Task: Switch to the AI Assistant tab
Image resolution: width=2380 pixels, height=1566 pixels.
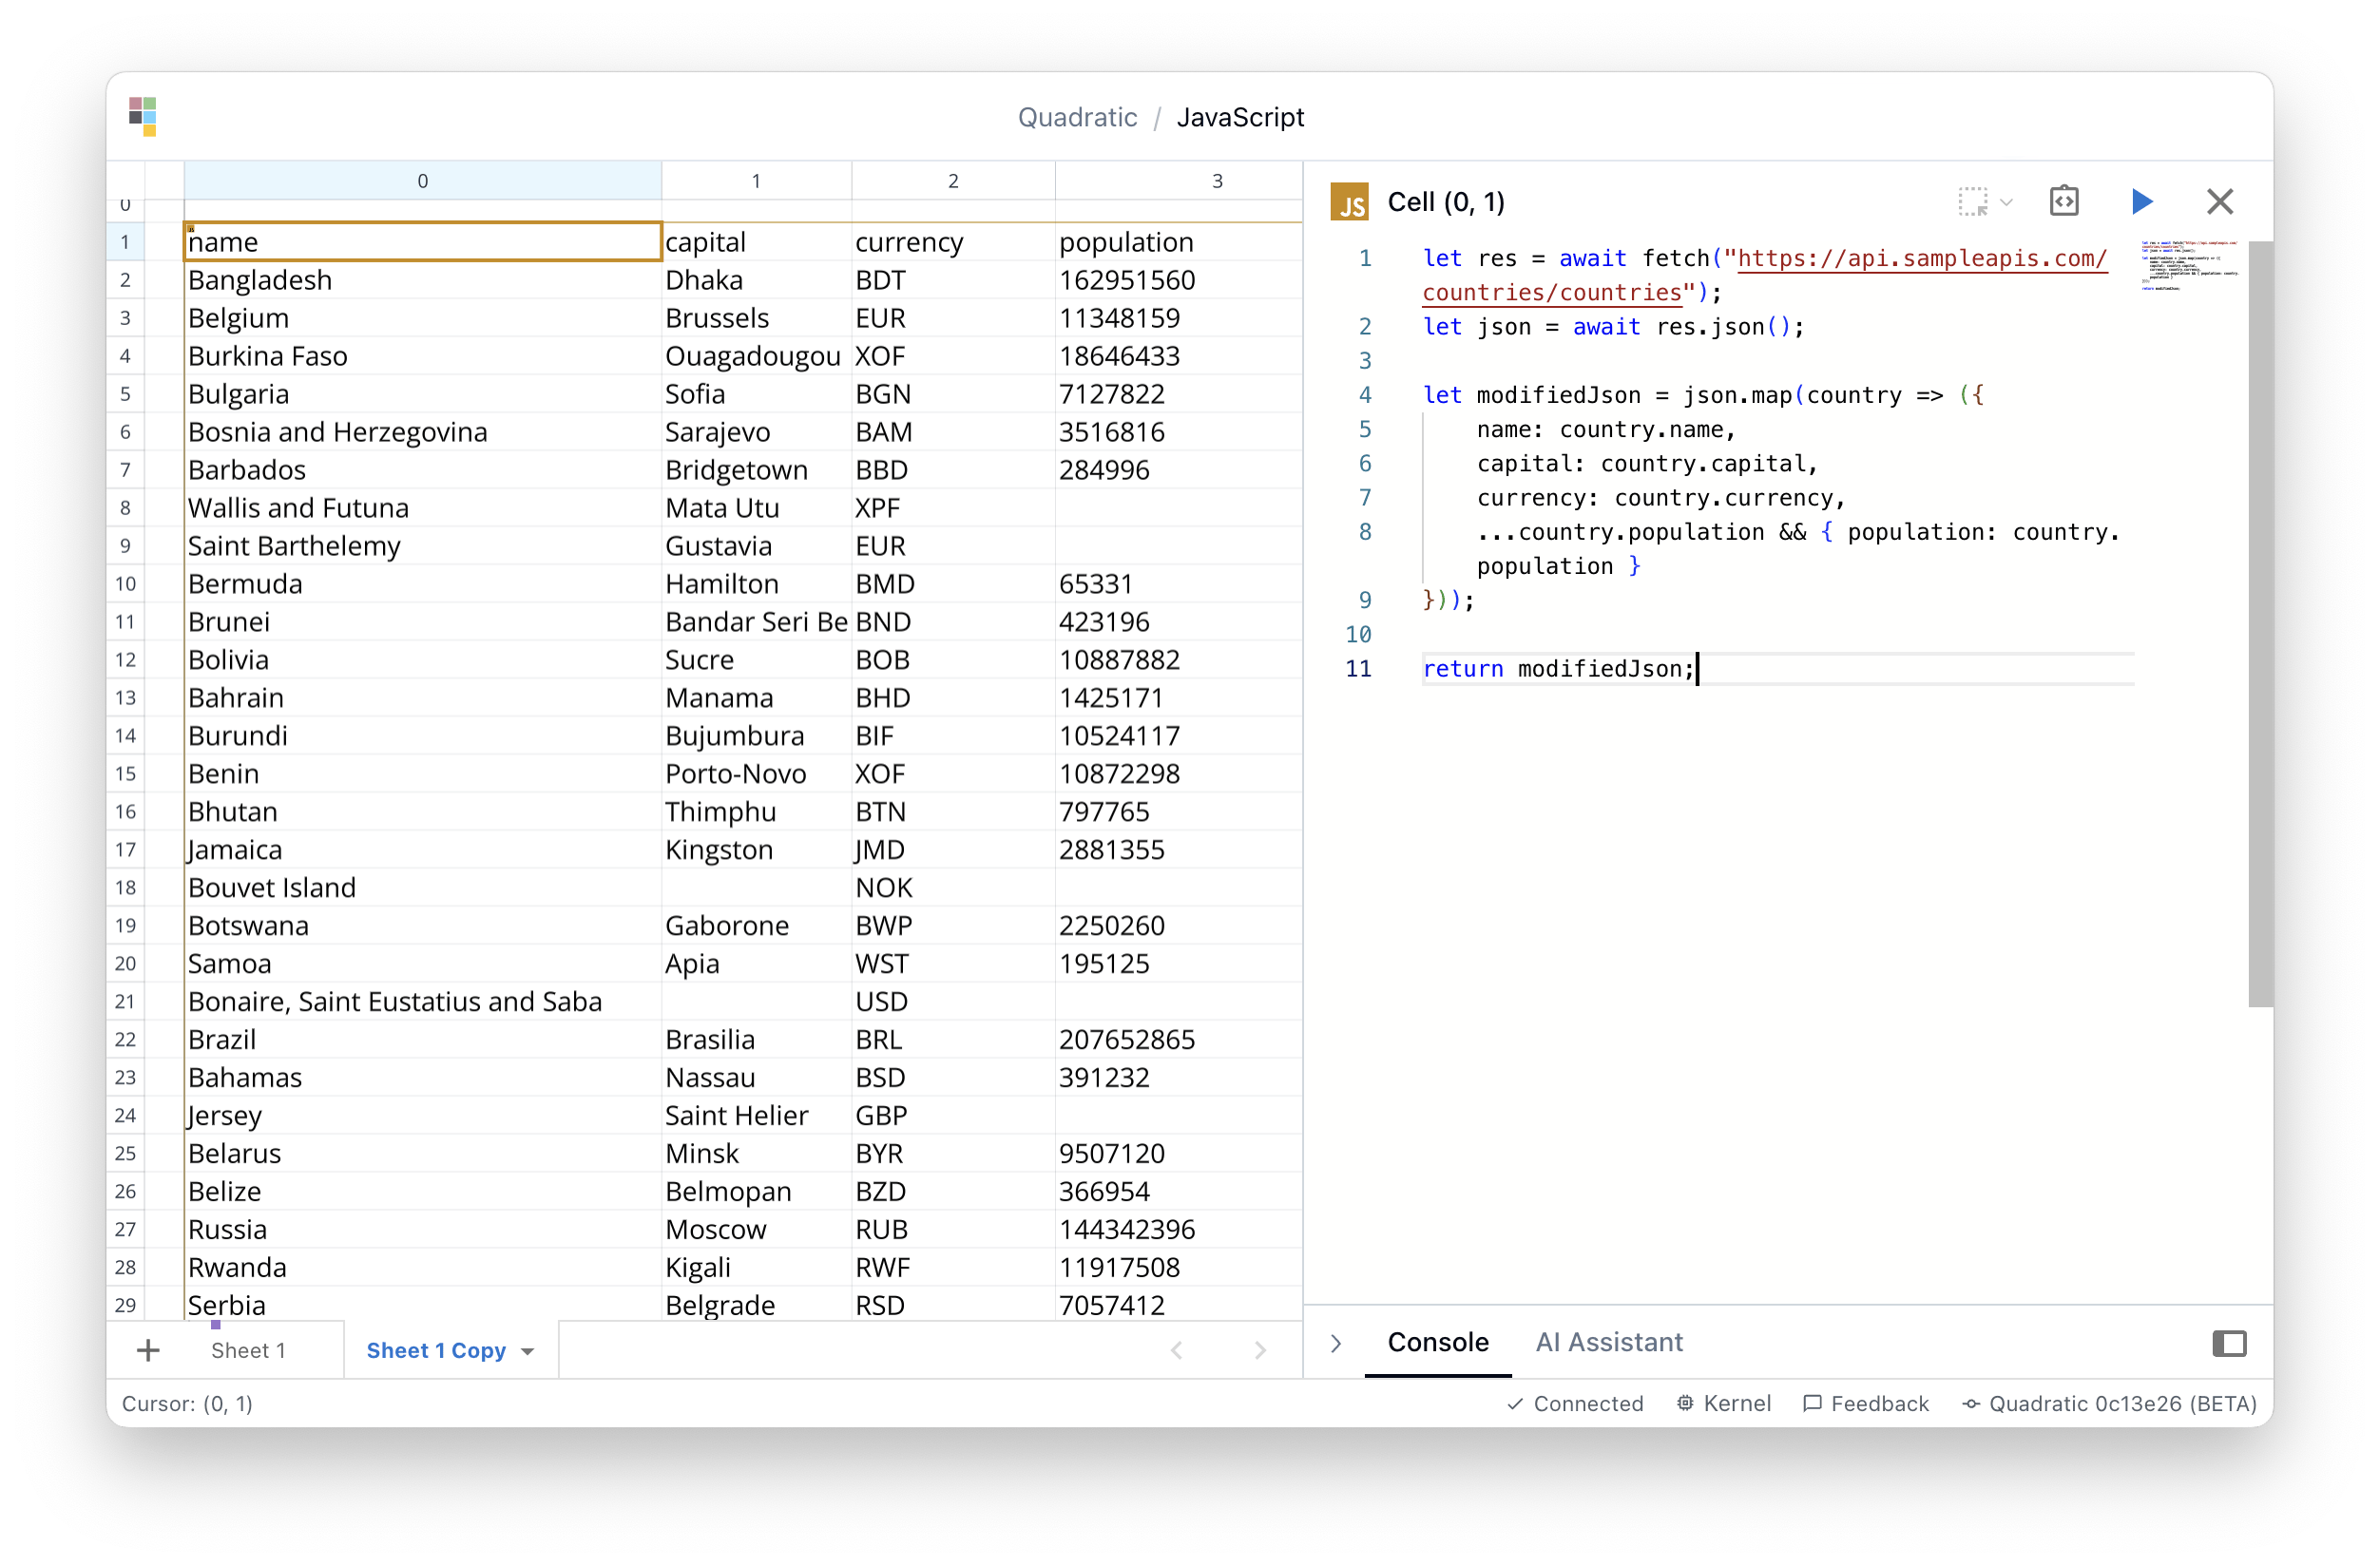Action: point(1608,1342)
